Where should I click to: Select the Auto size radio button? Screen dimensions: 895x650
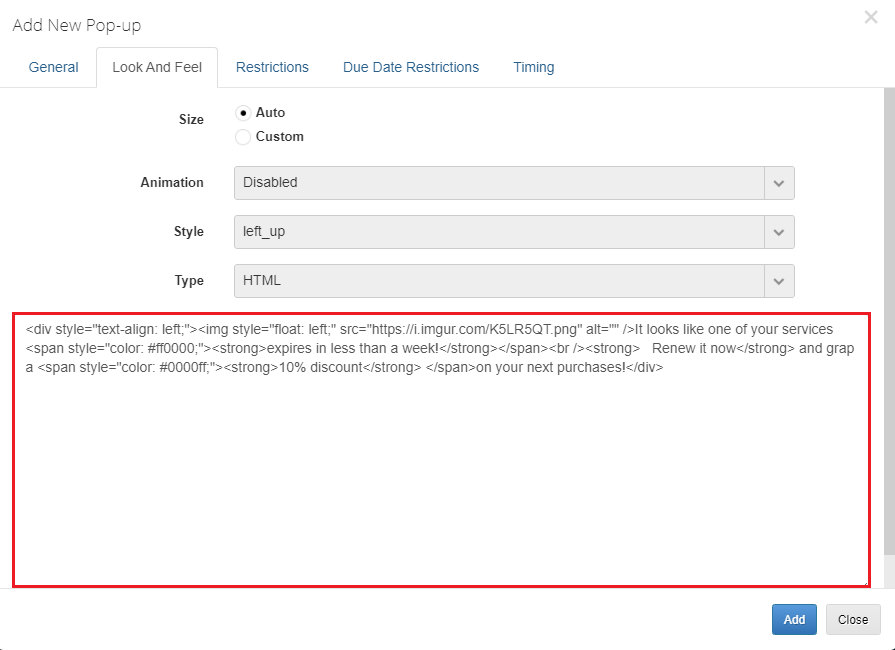click(x=243, y=113)
